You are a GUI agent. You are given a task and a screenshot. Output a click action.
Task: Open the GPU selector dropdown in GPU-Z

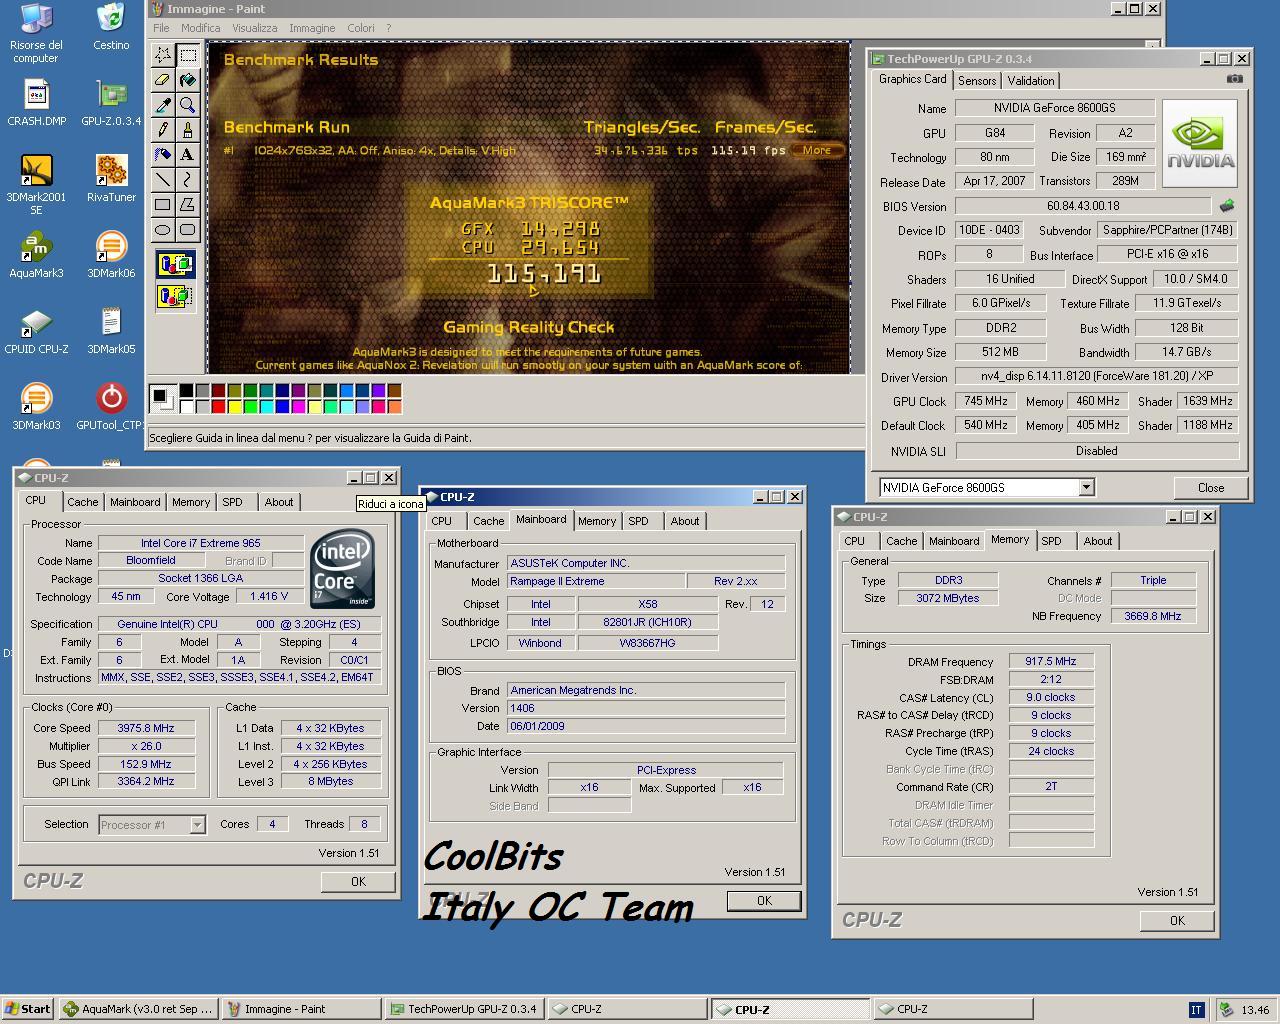[1086, 488]
